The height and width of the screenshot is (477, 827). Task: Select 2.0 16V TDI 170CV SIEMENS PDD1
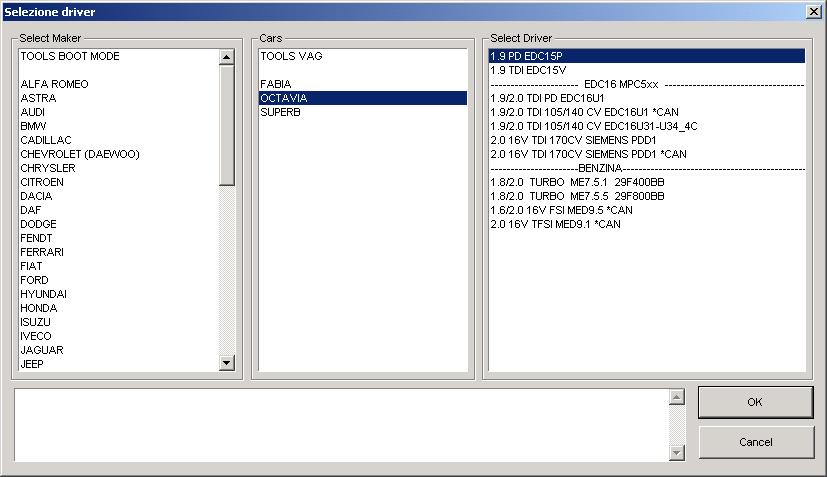click(647, 140)
